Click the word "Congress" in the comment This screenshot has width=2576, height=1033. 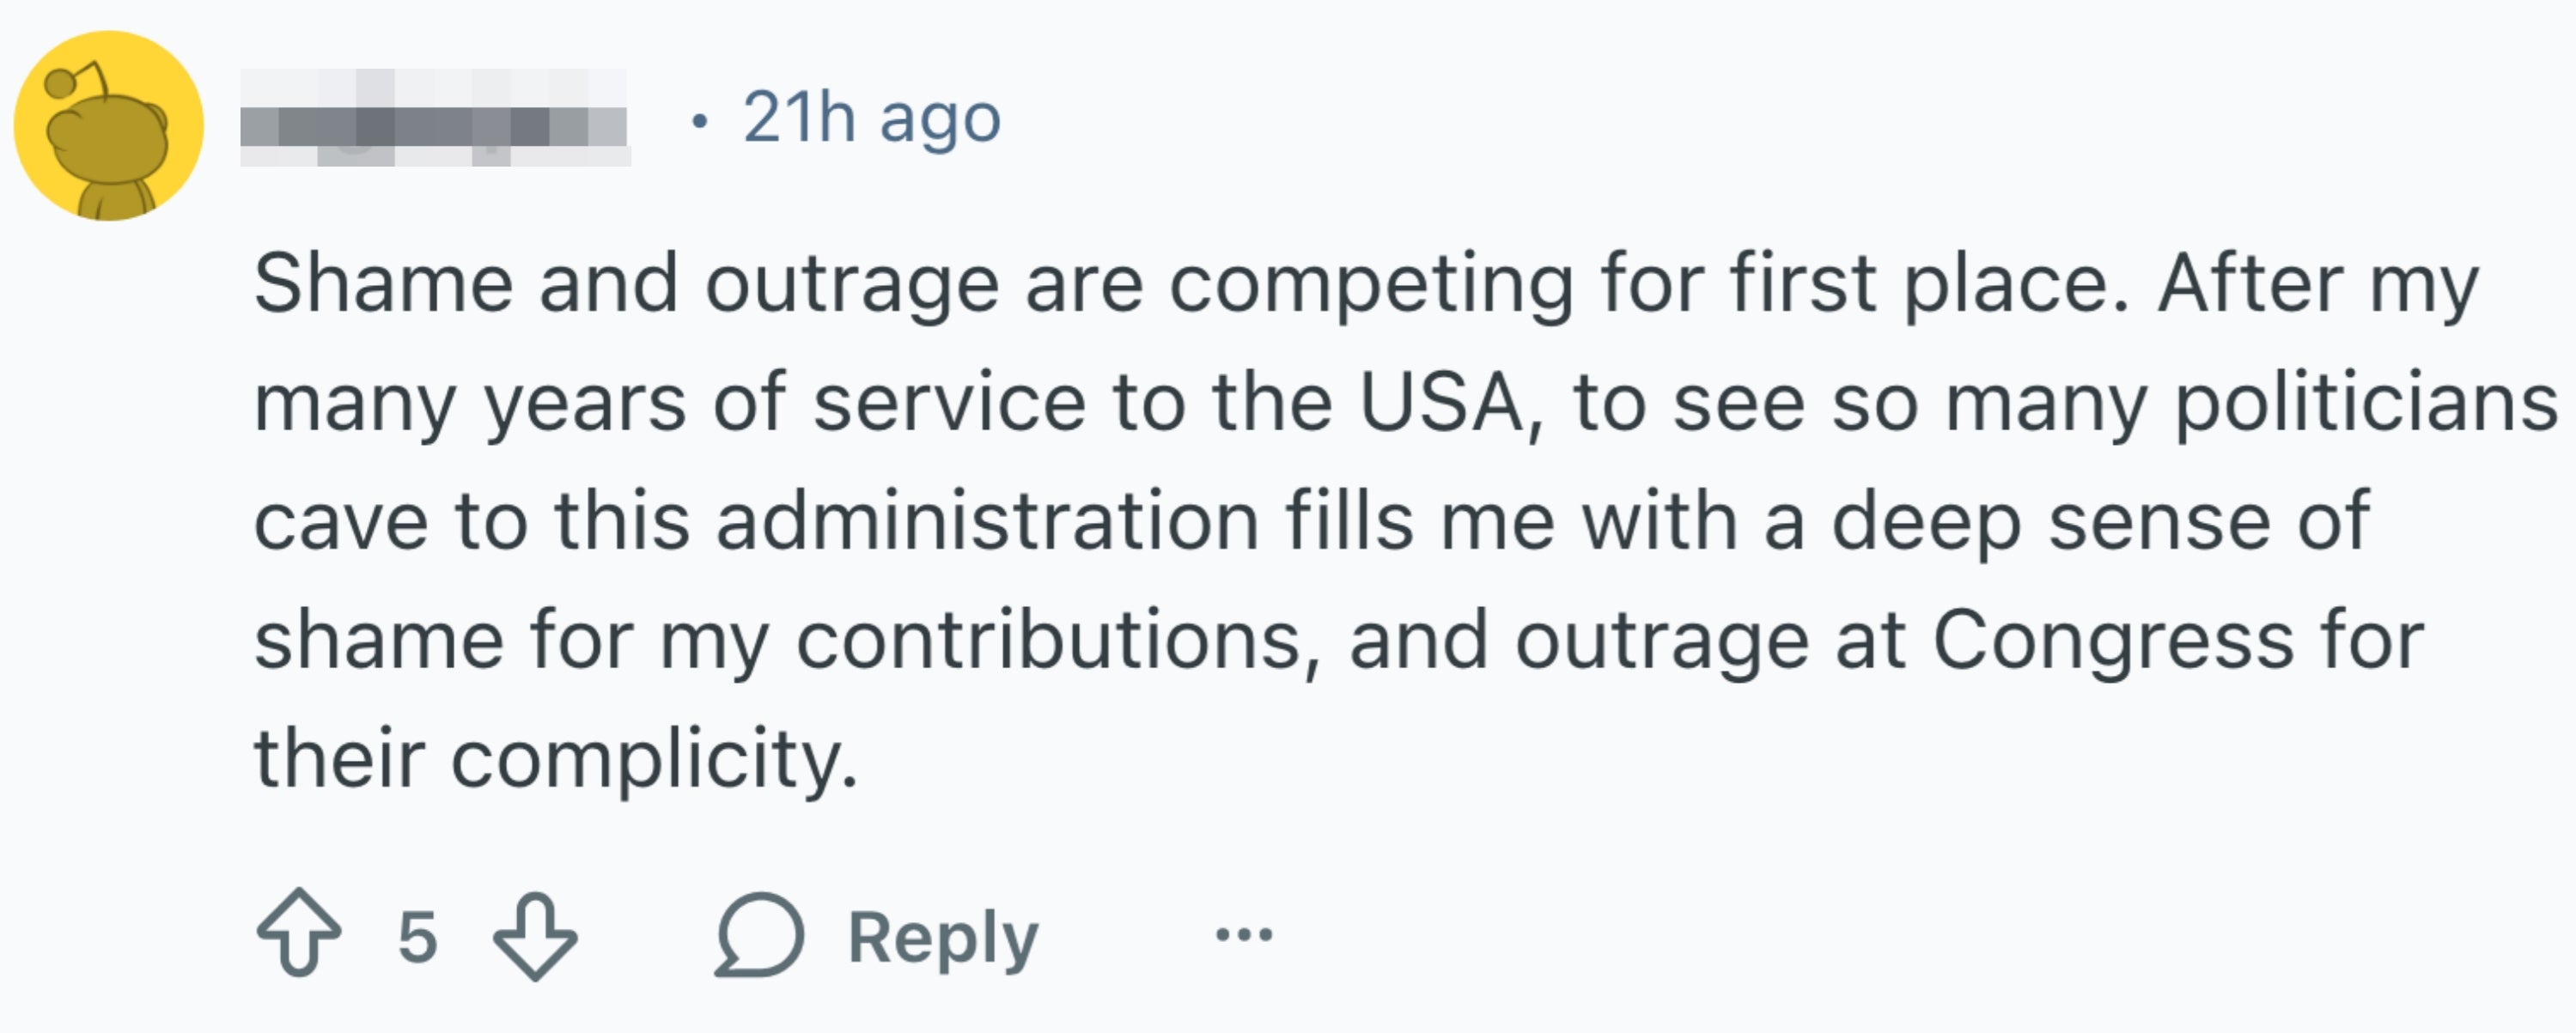coord(2112,640)
